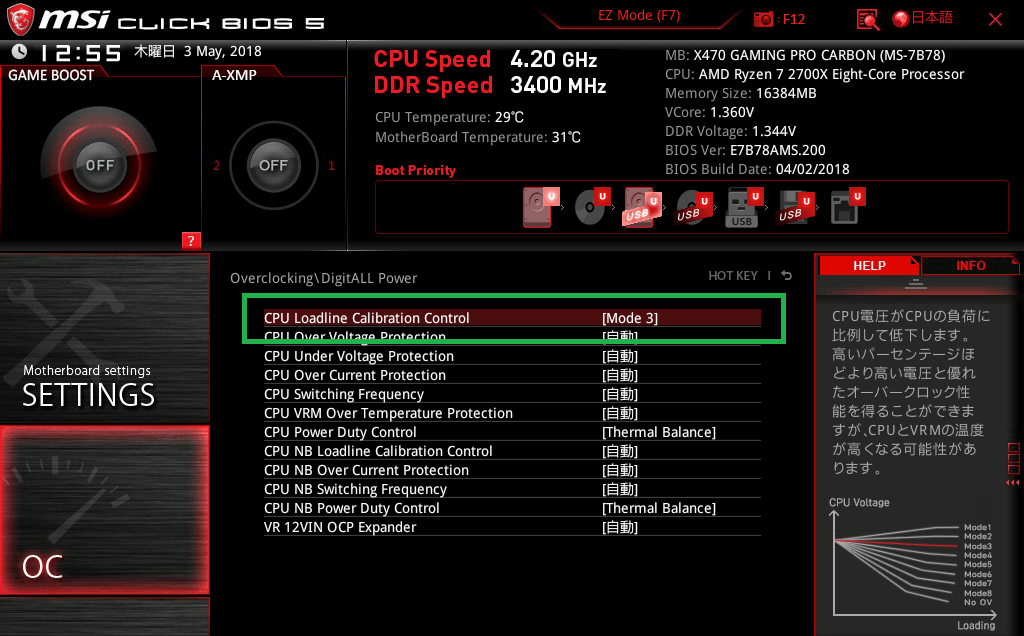Select the VR 12VIN OCP Expander row
The width and height of the screenshot is (1024, 636).
(x=512, y=526)
